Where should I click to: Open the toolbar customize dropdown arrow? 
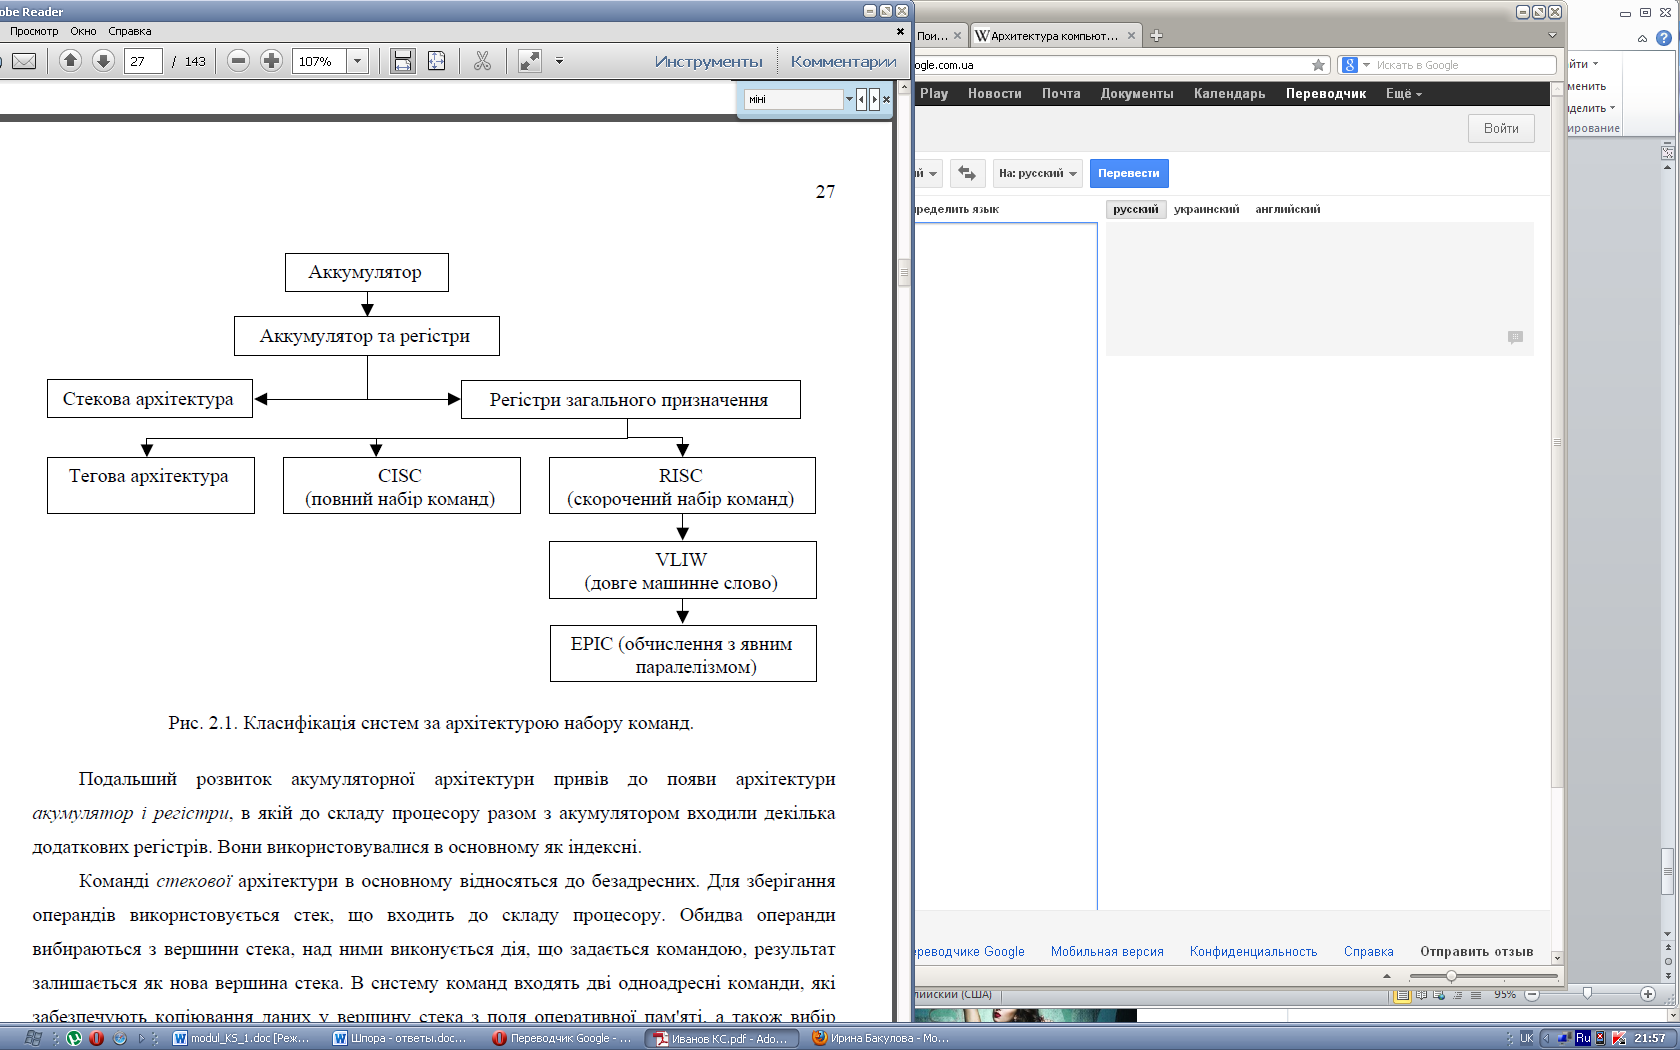coord(559,61)
